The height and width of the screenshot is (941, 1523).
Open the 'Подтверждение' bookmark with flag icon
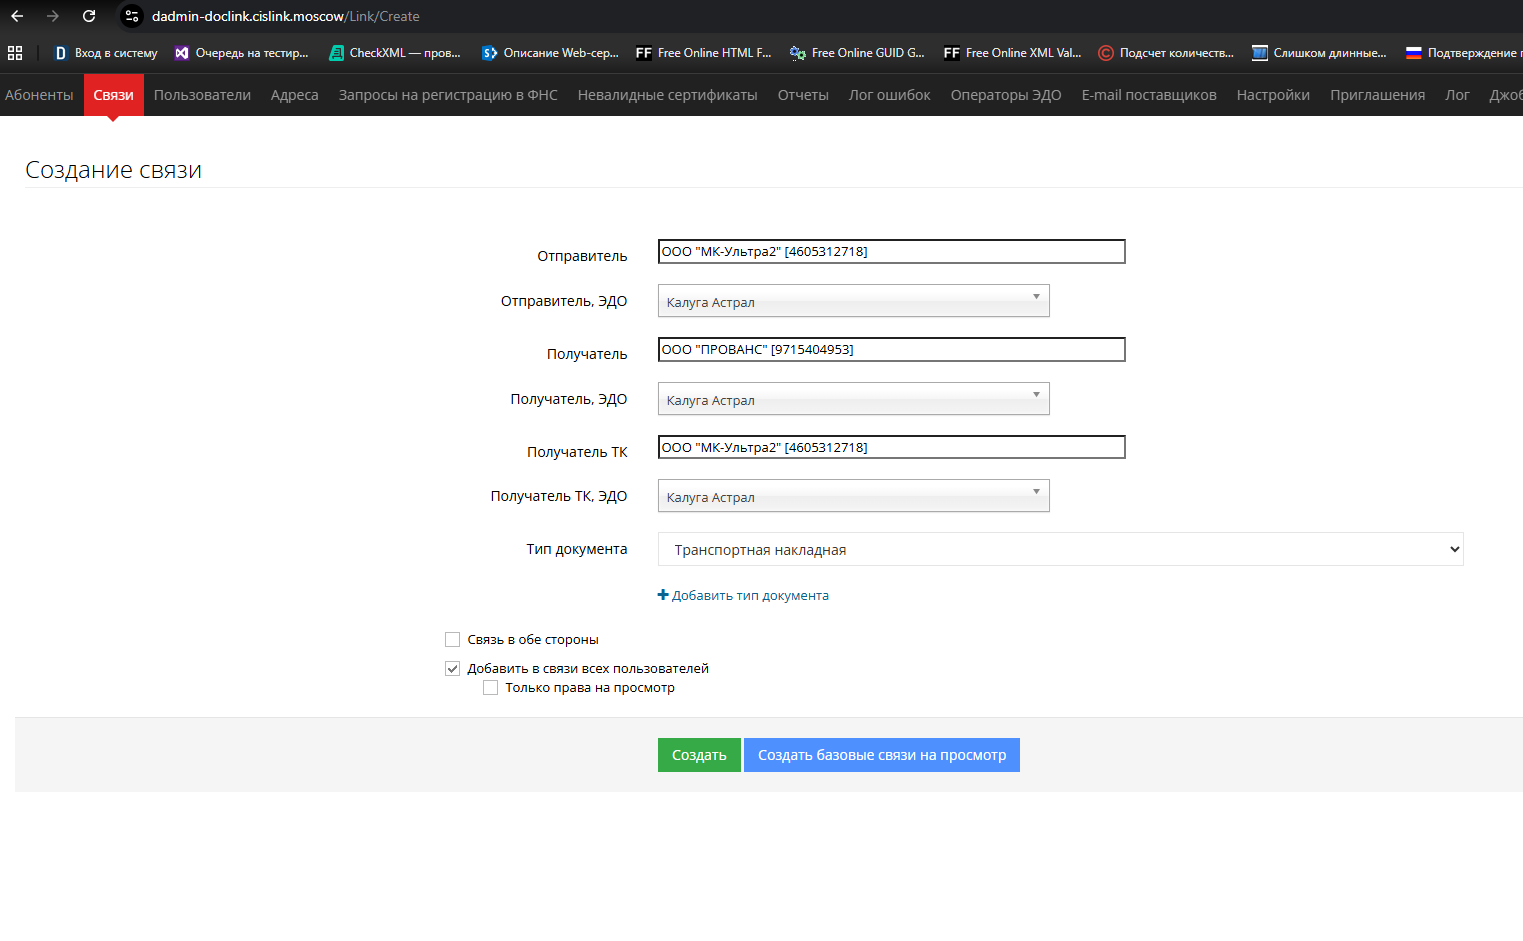pos(1463,53)
